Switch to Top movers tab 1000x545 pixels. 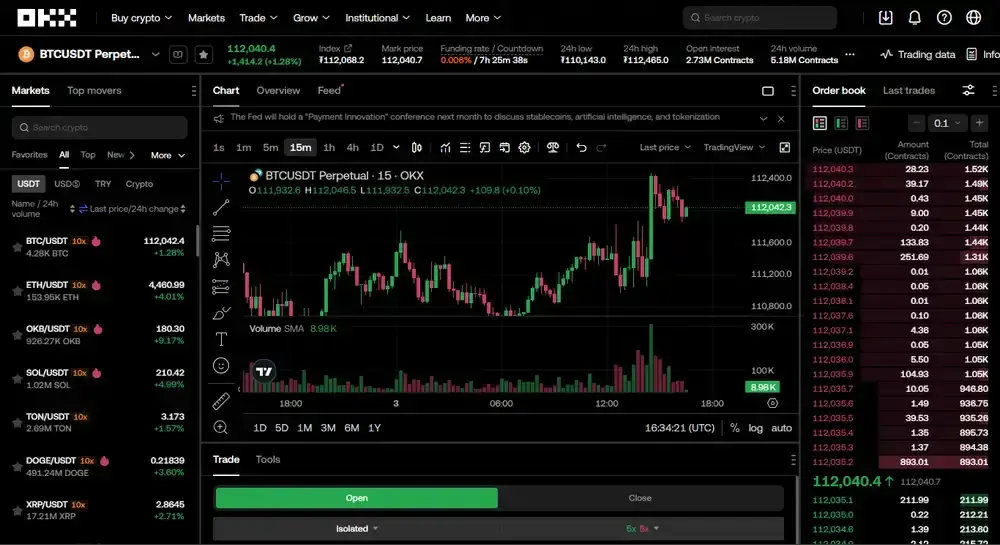tap(94, 91)
